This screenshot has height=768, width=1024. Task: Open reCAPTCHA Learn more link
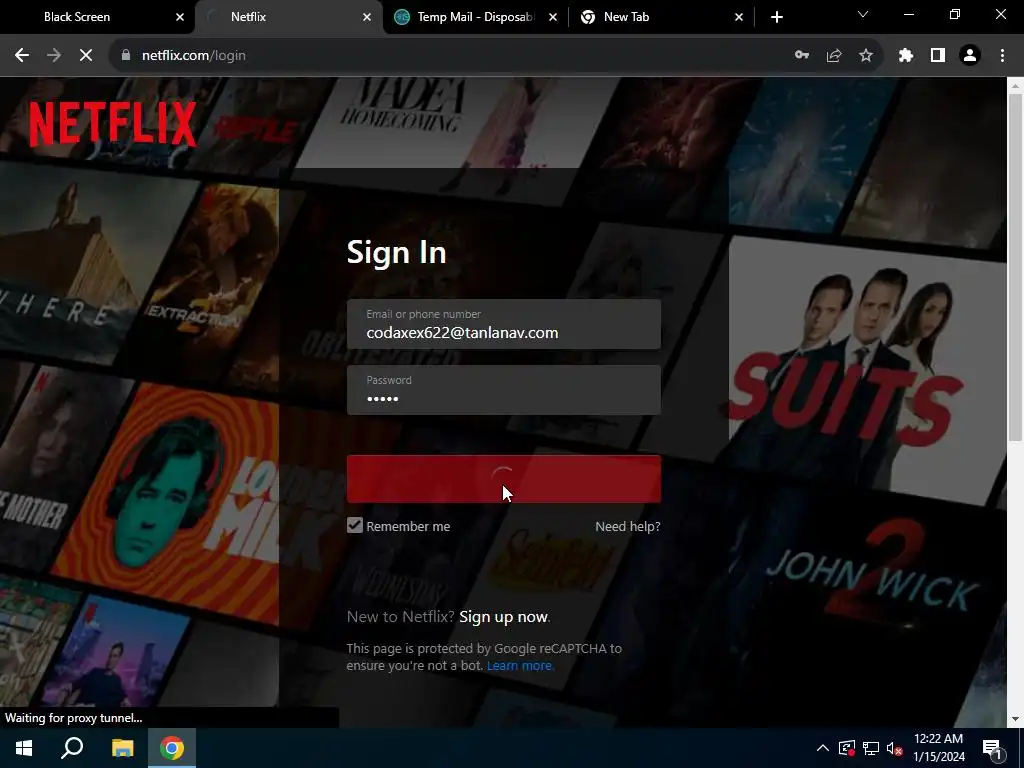coord(519,665)
